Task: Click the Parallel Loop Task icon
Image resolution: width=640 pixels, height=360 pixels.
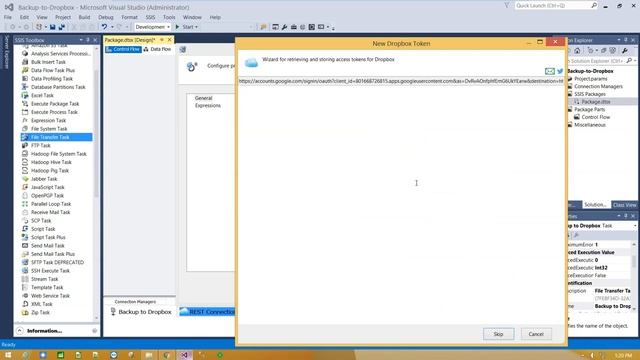Action: [25, 204]
